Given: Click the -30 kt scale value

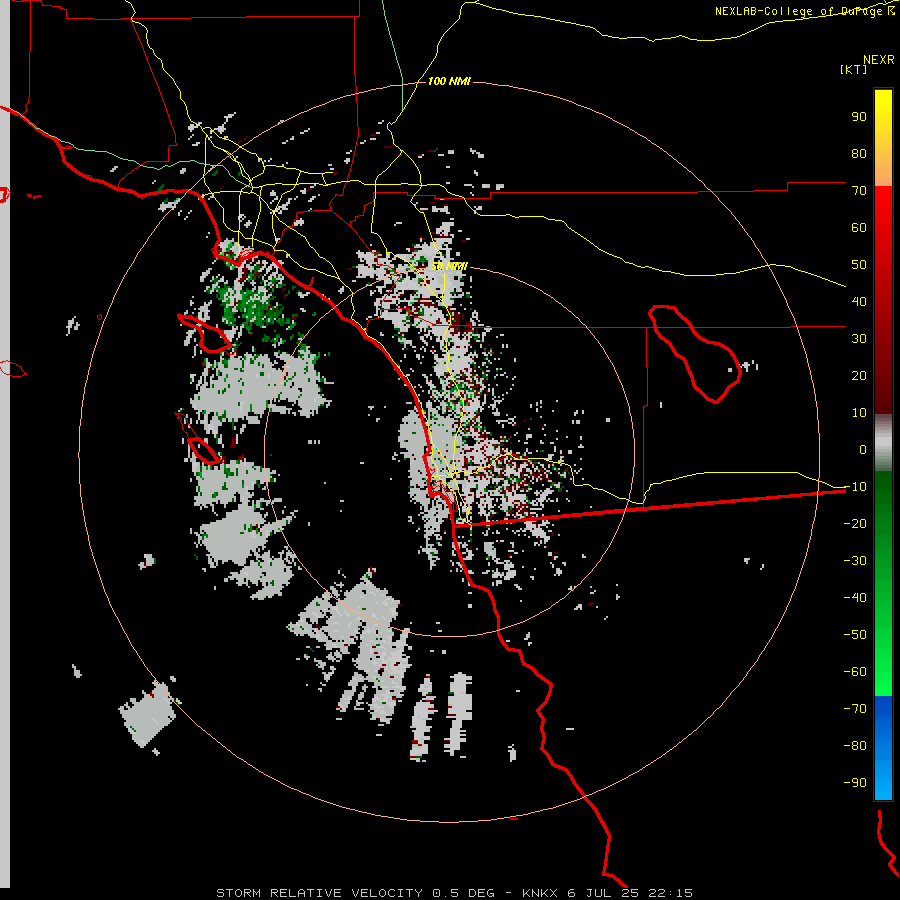Looking at the screenshot, I should point(855,561).
